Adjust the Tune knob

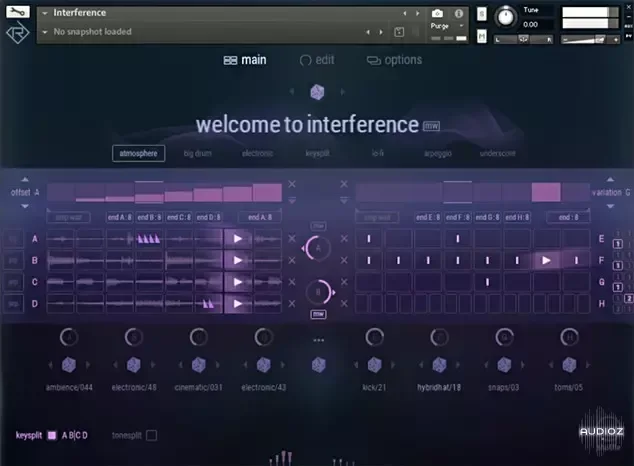point(505,17)
